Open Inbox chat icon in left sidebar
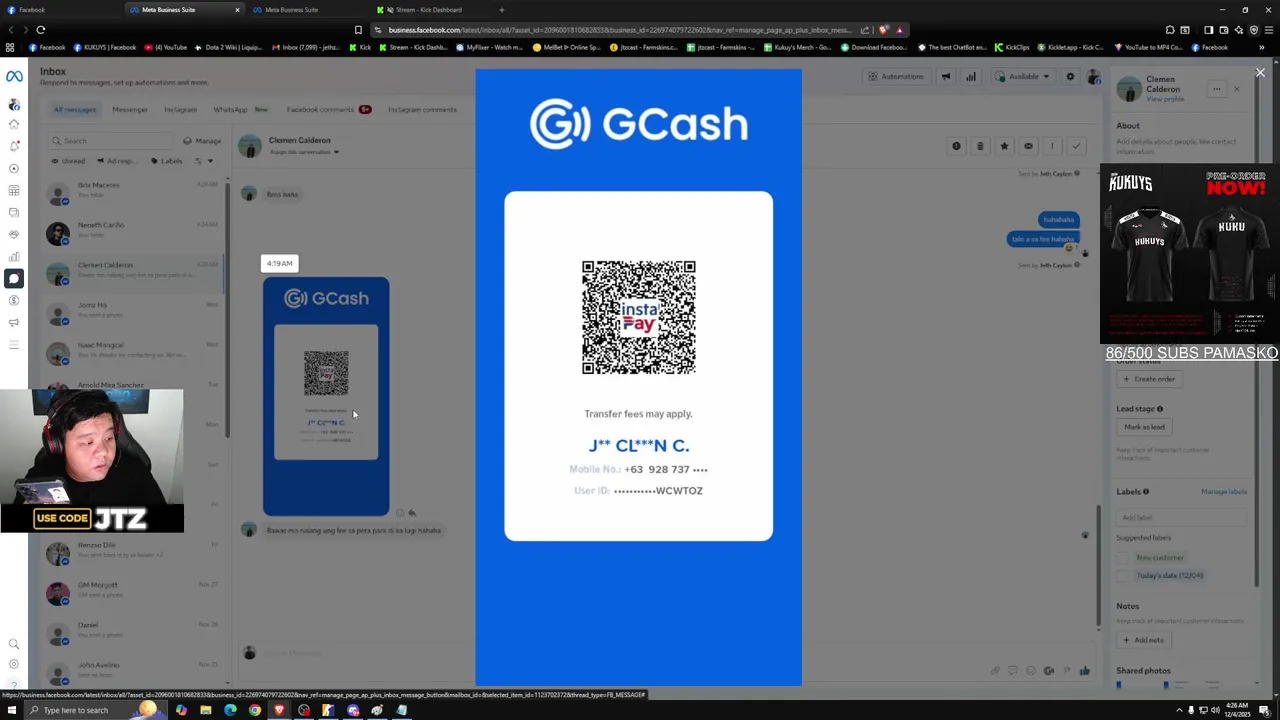Image resolution: width=1280 pixels, height=720 pixels. pyautogui.click(x=14, y=278)
